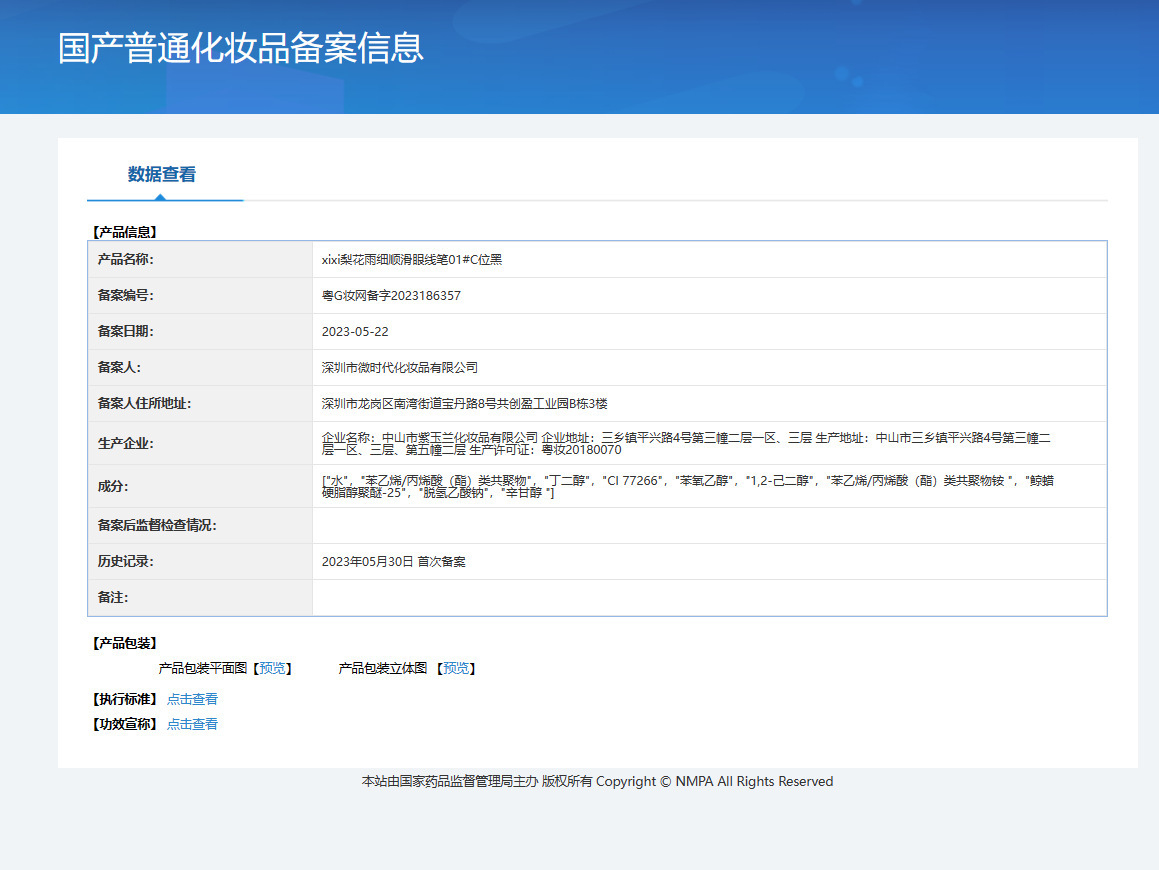Screen dimensions: 1159x870
Task: Open 点击查看 link next to 功效宣称
Action: pyautogui.click(x=192, y=724)
